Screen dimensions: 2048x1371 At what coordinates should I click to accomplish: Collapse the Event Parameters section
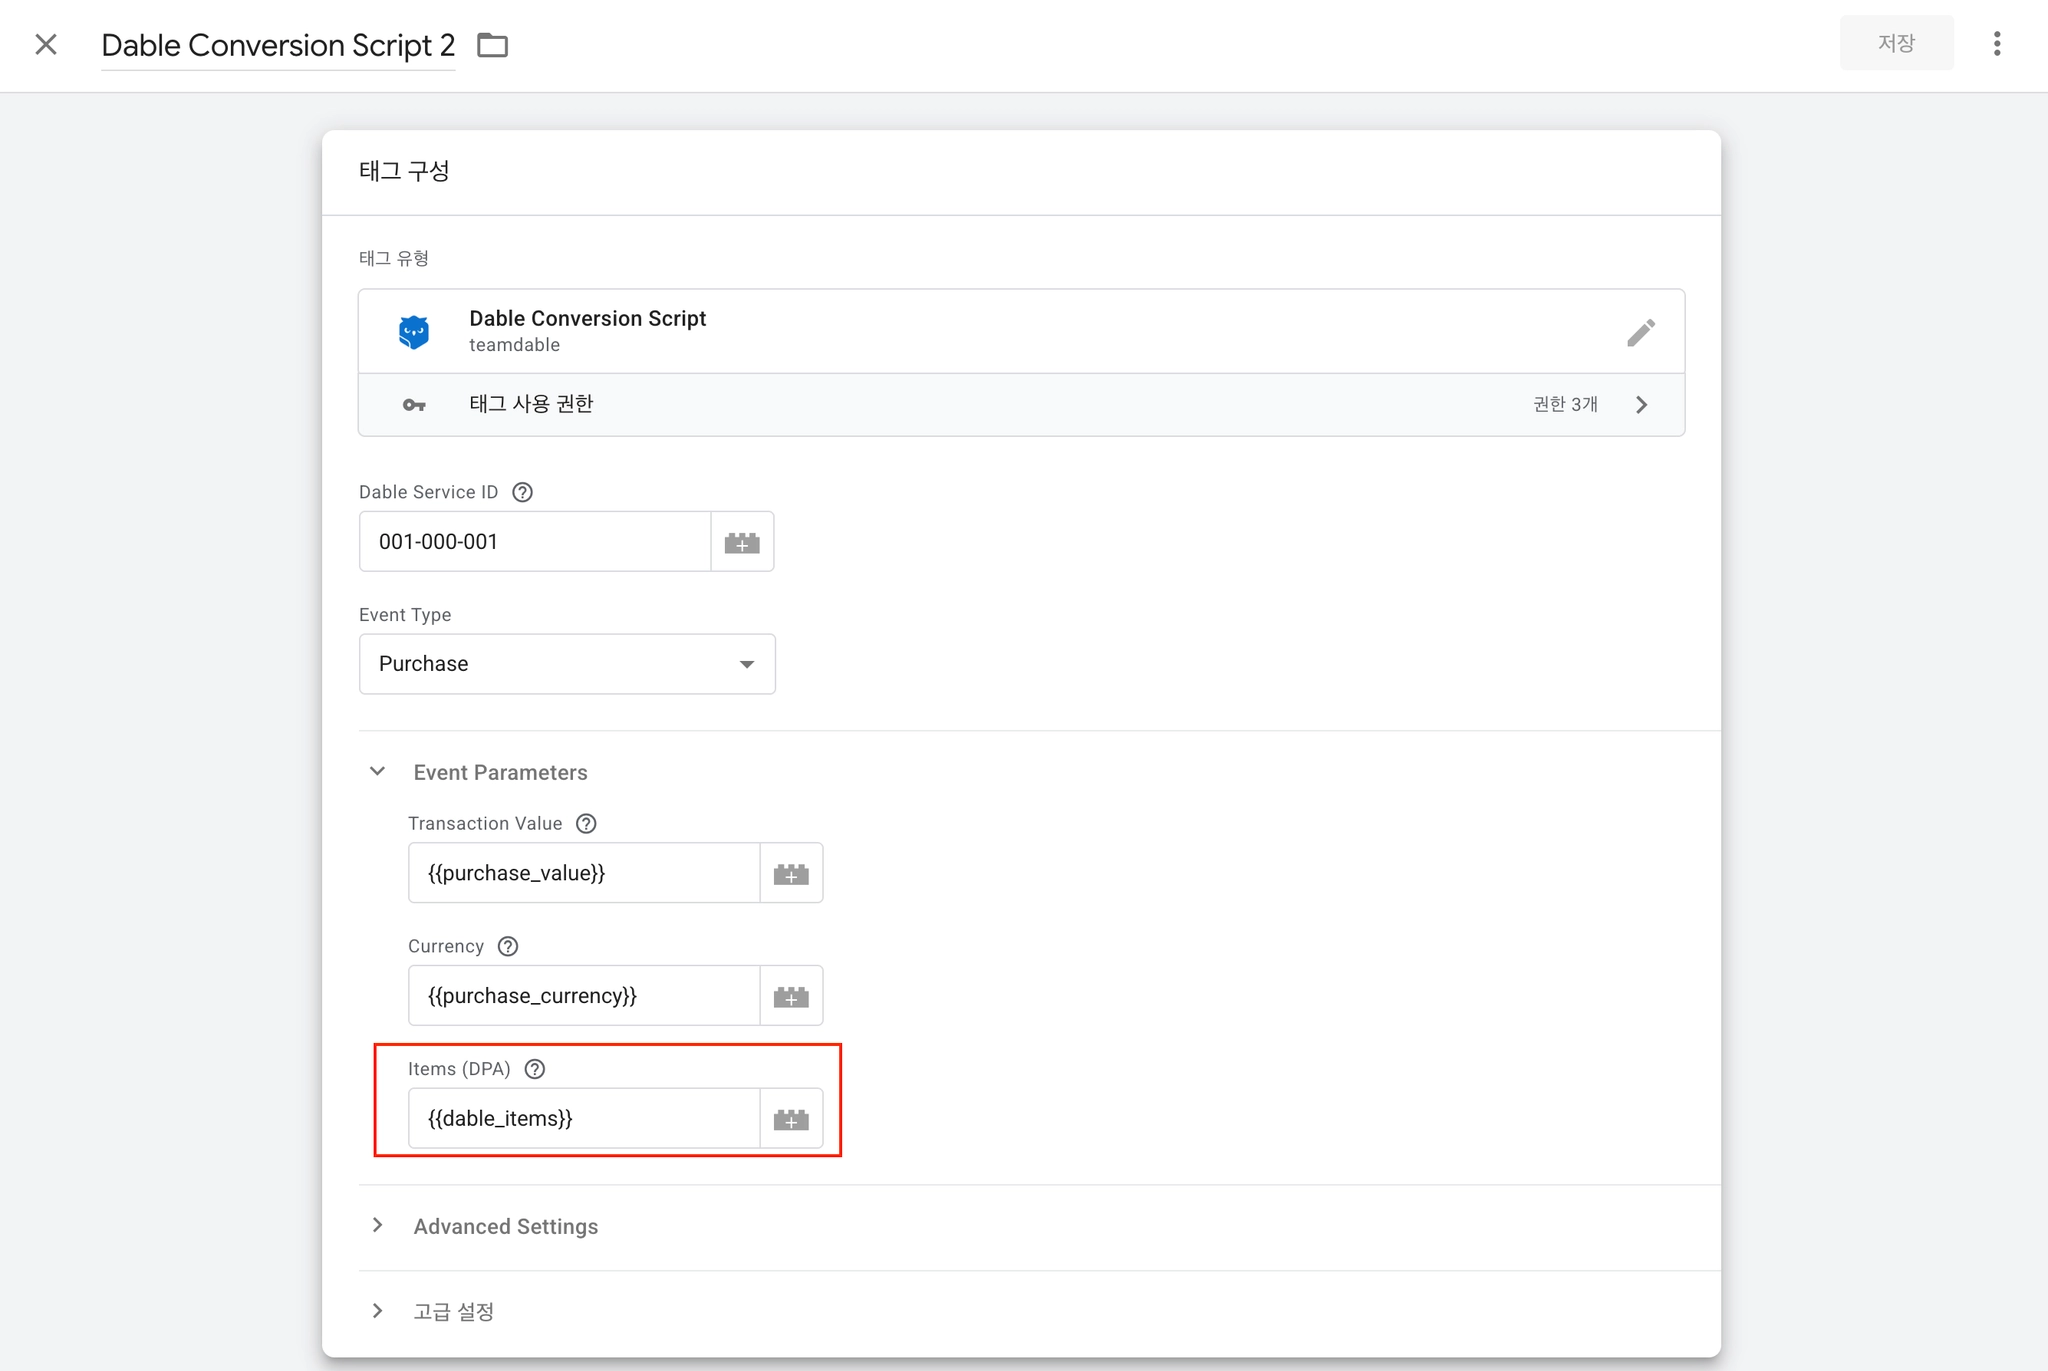coord(378,772)
